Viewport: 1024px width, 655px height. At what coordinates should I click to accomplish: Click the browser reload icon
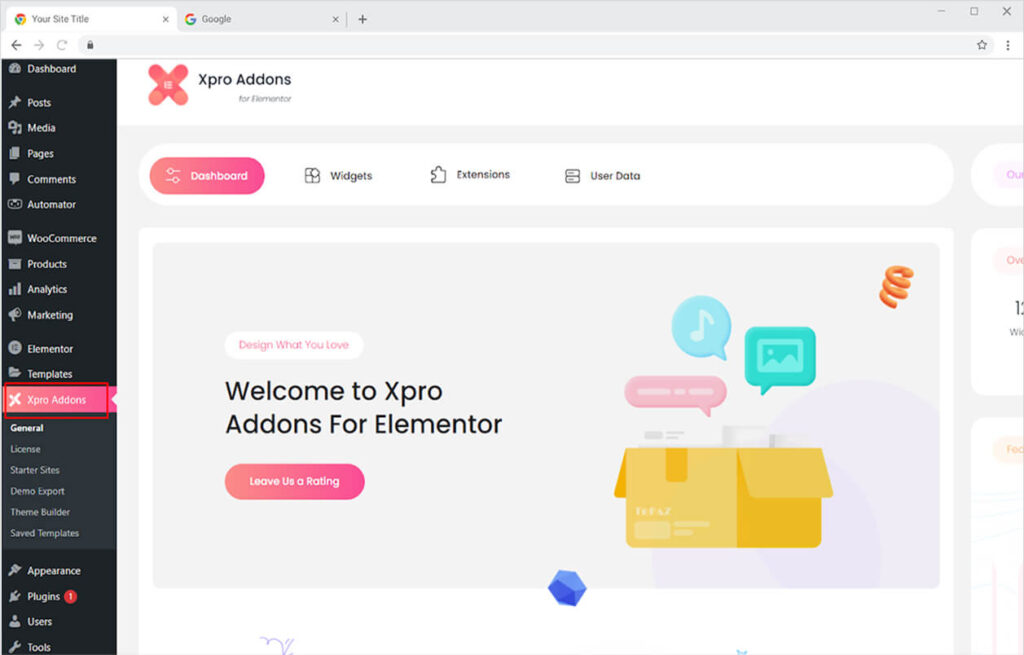click(x=62, y=45)
